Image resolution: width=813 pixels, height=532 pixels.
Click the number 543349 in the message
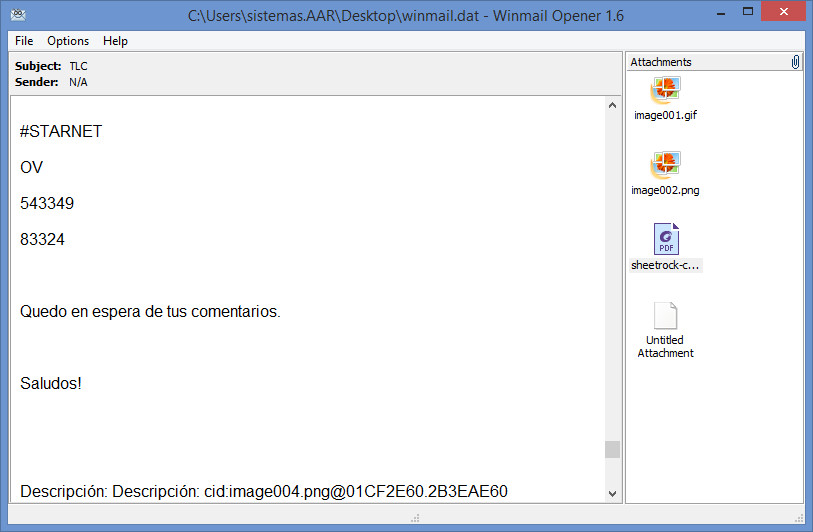point(47,203)
